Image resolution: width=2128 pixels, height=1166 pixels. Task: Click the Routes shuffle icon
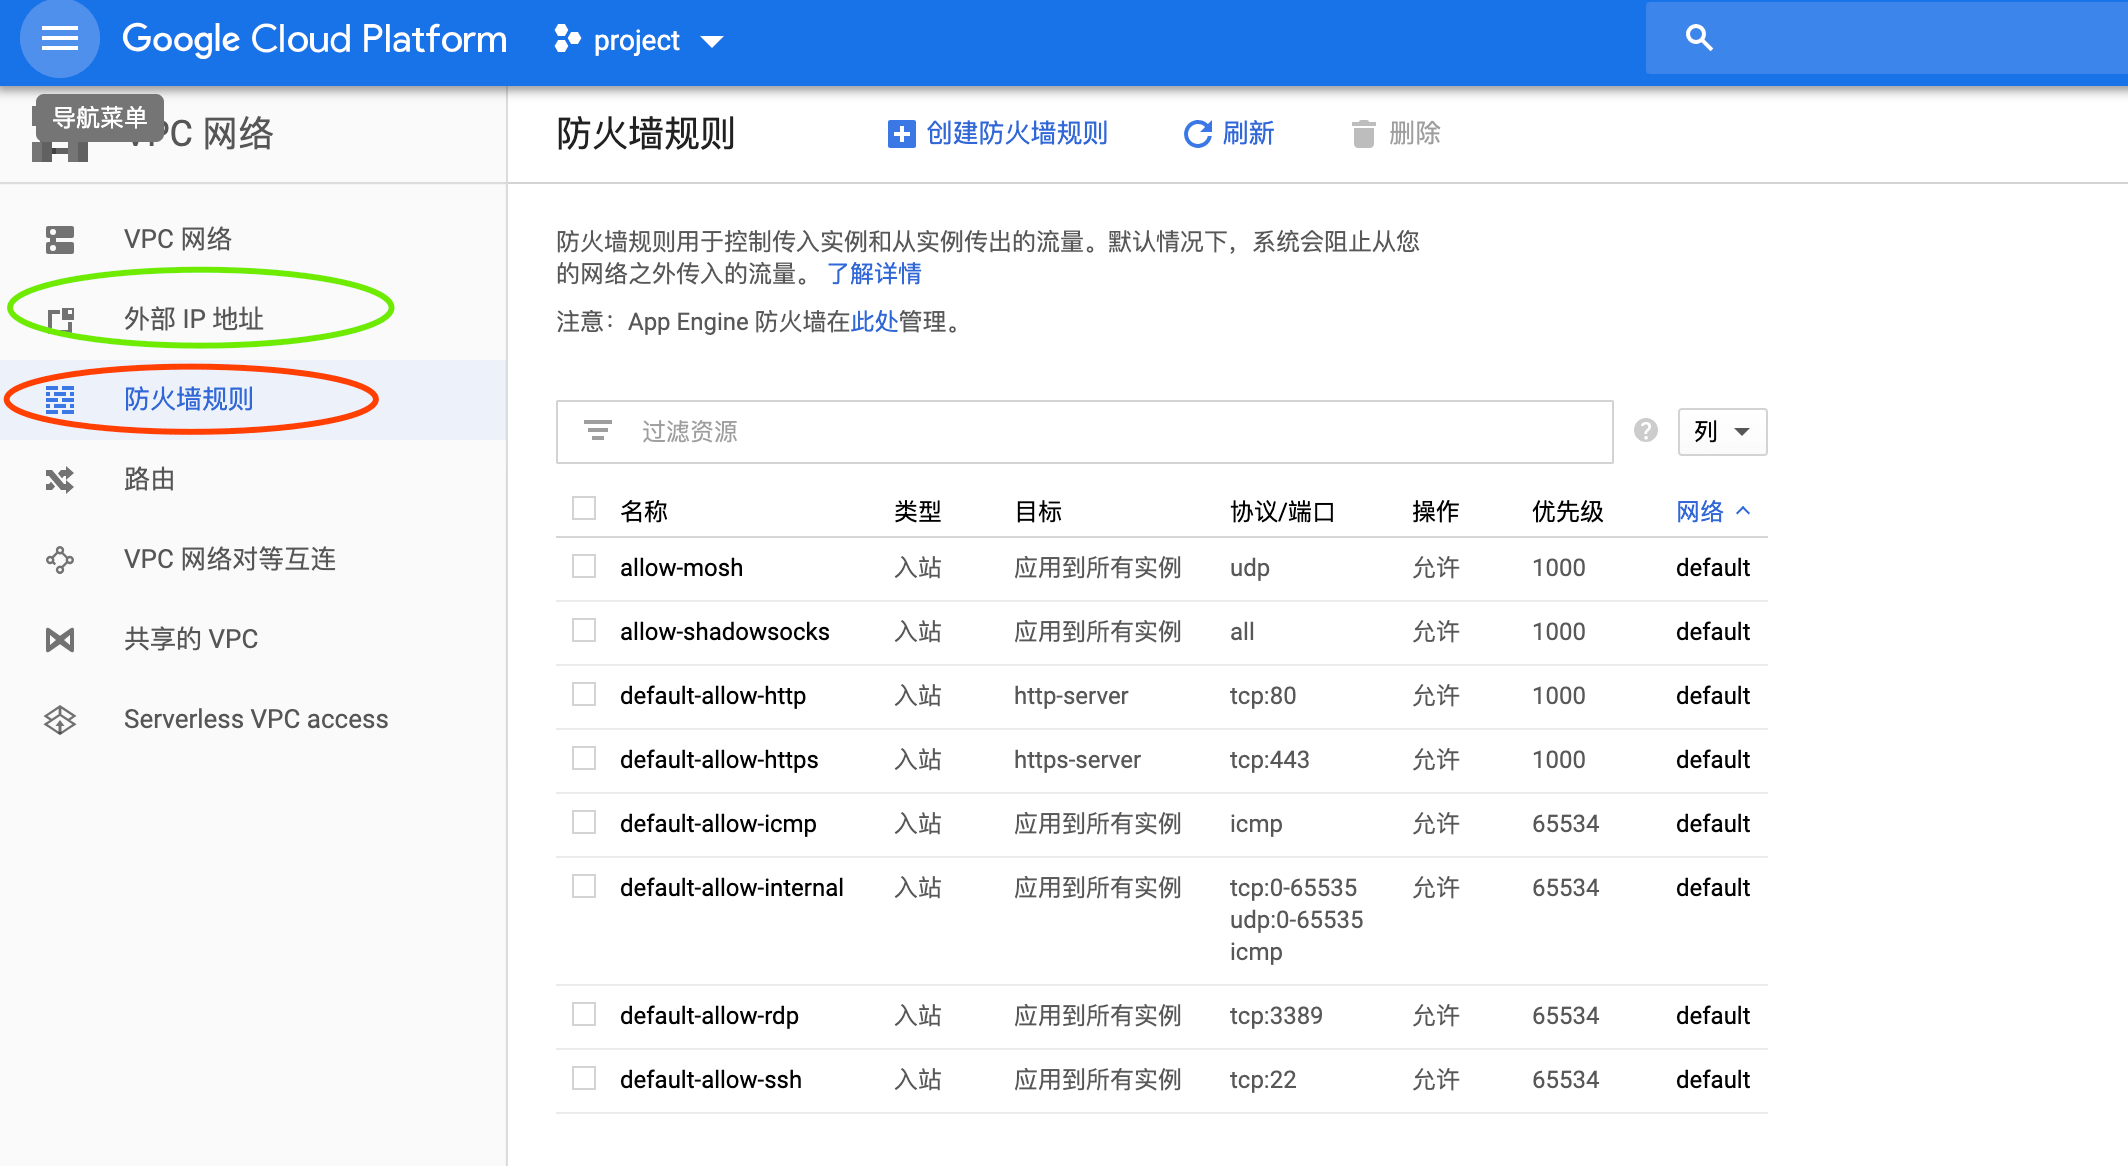point(60,479)
